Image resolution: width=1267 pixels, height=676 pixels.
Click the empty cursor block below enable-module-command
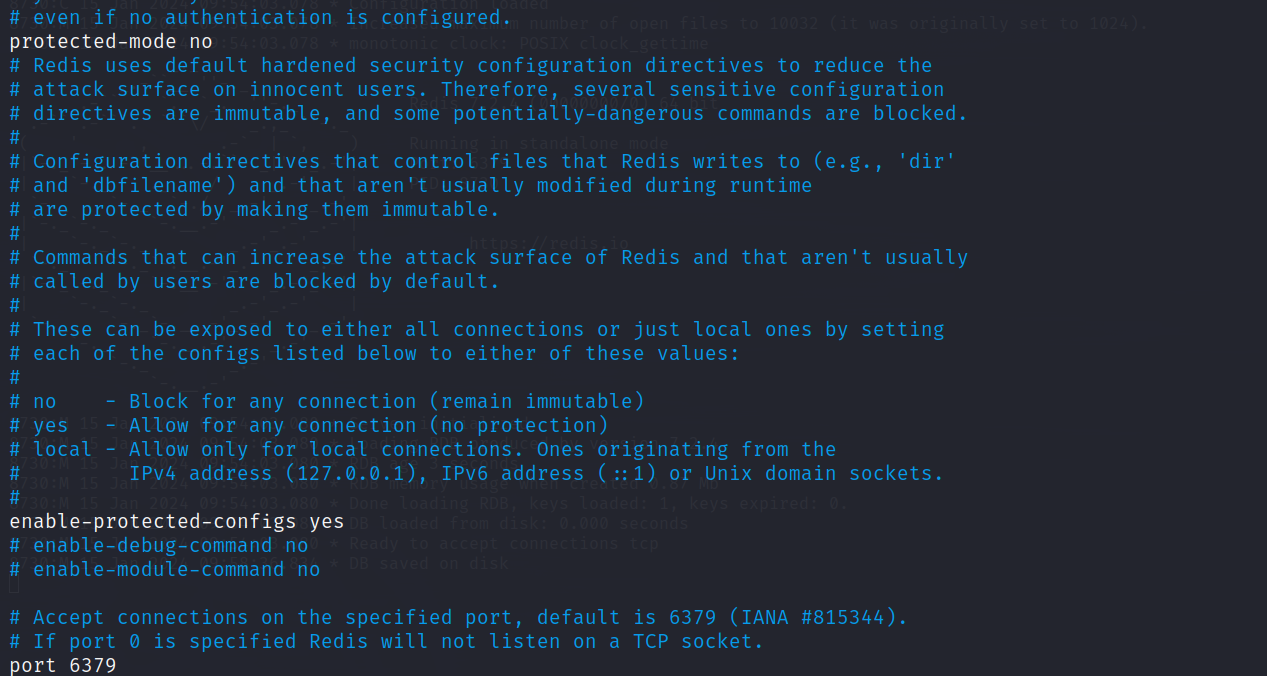(x=14, y=586)
